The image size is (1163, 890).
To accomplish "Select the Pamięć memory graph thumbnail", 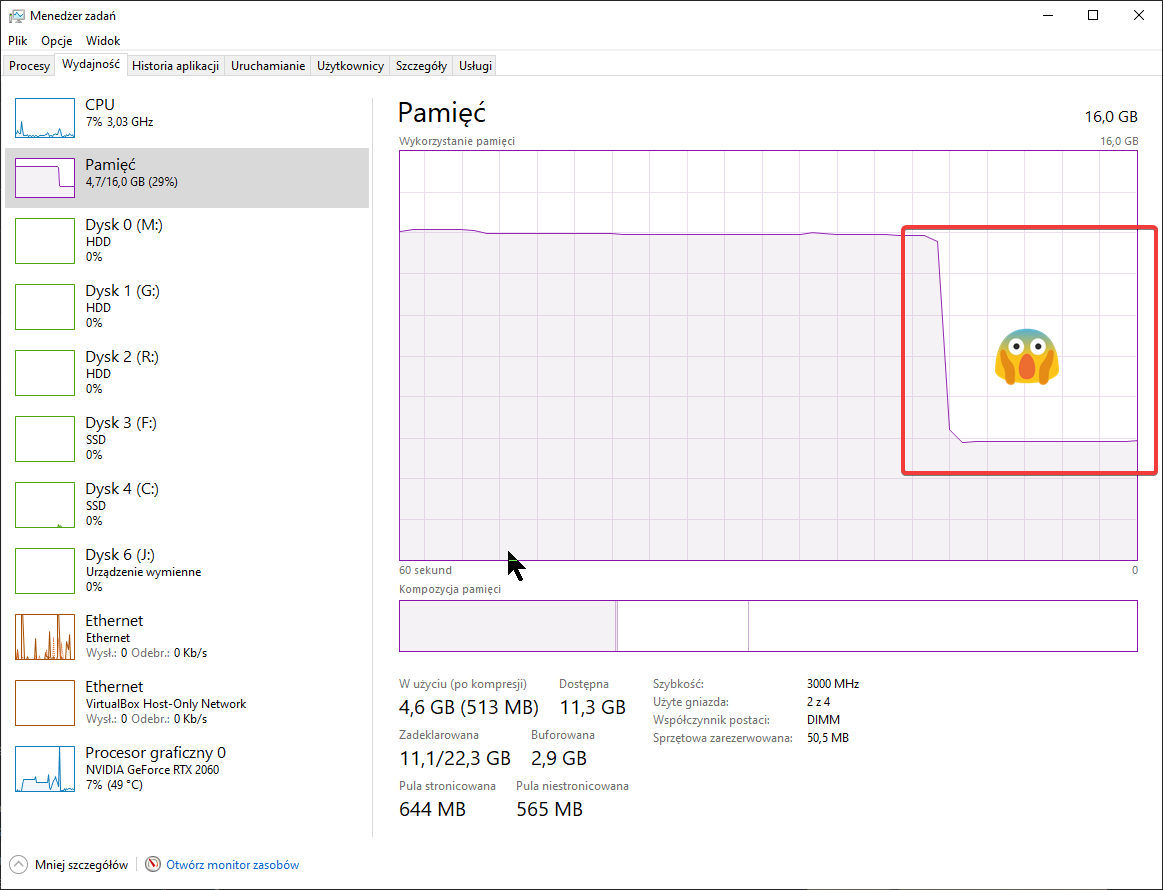I will [x=45, y=178].
